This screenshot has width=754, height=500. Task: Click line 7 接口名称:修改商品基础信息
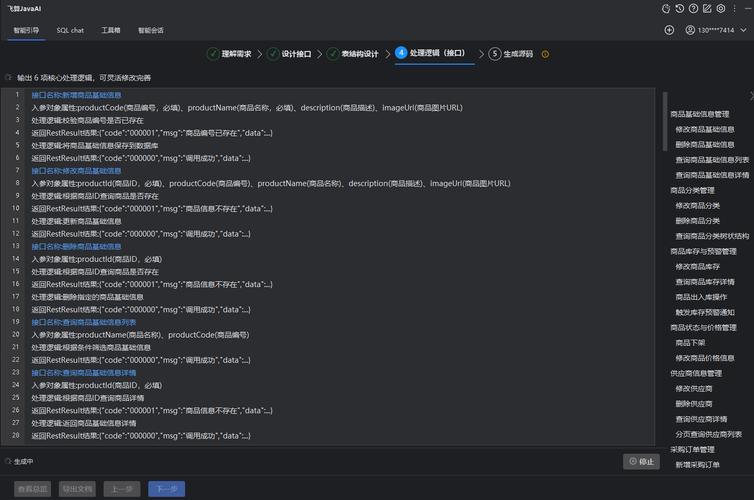tap(76, 171)
